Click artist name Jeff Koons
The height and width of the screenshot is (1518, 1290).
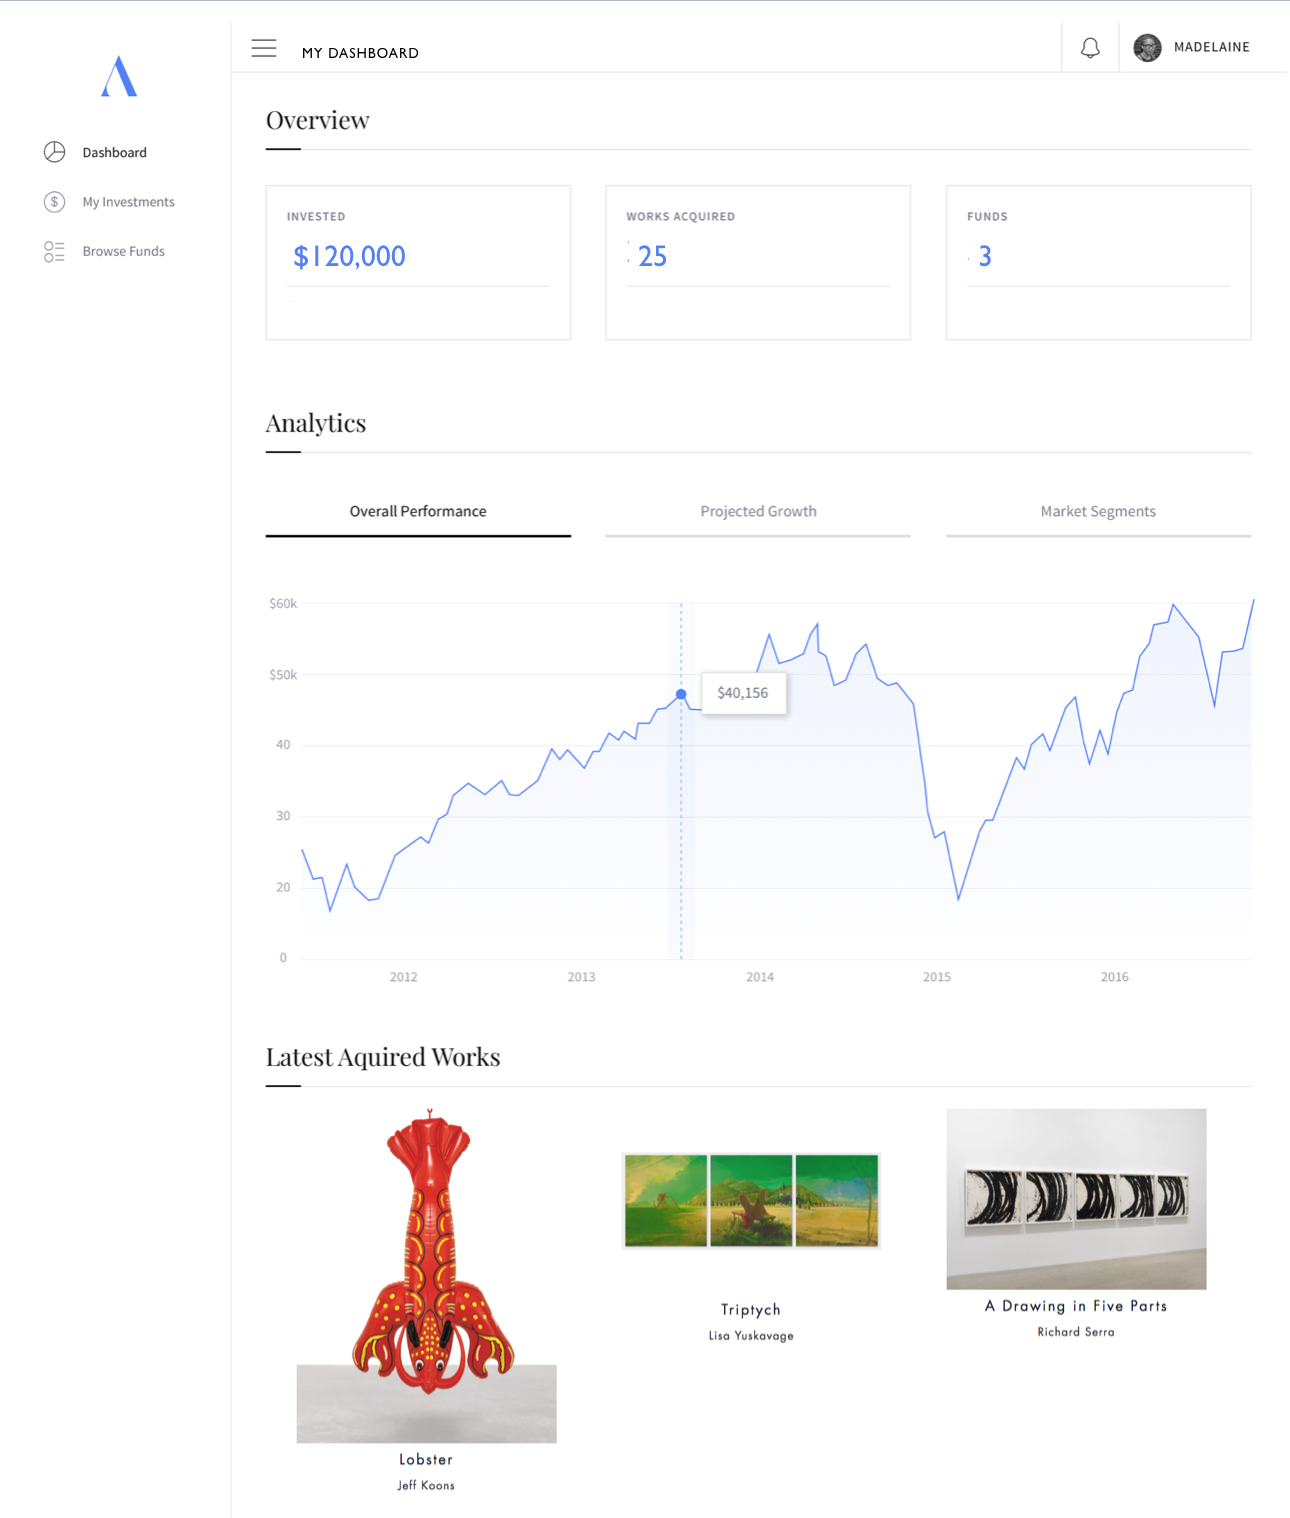click(426, 1485)
